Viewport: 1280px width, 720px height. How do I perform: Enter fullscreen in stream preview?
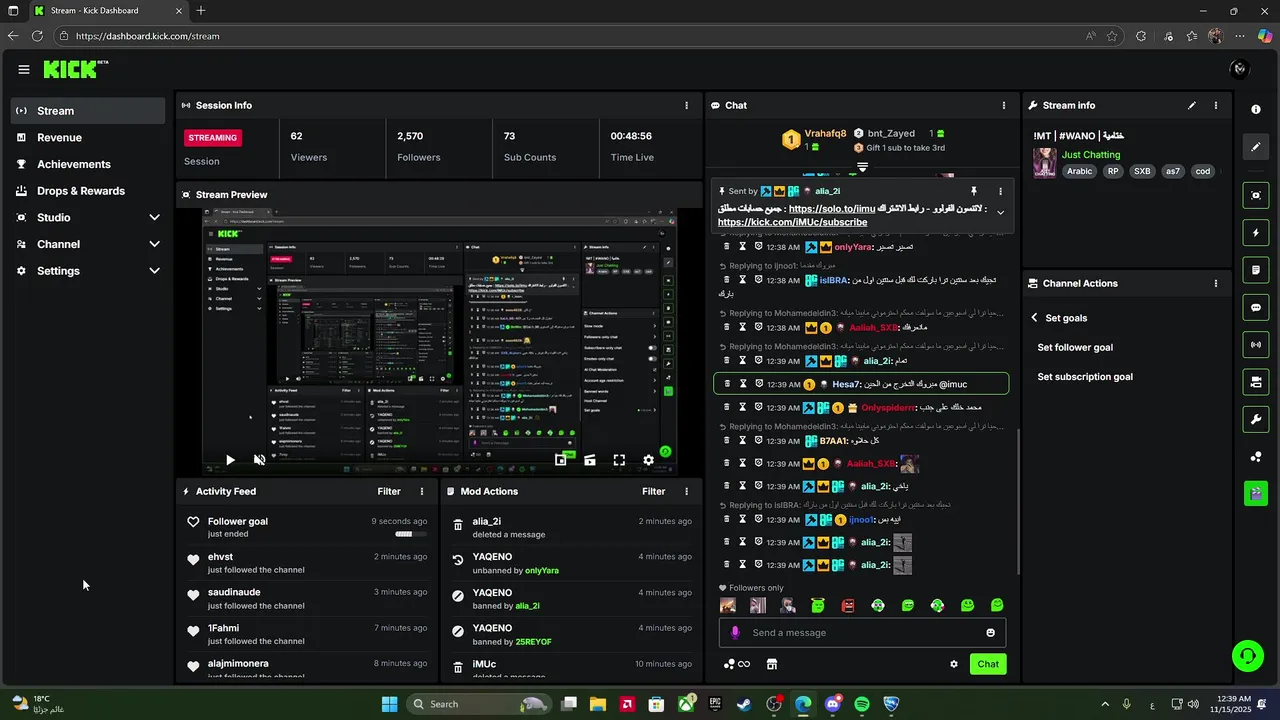pyautogui.click(x=619, y=460)
